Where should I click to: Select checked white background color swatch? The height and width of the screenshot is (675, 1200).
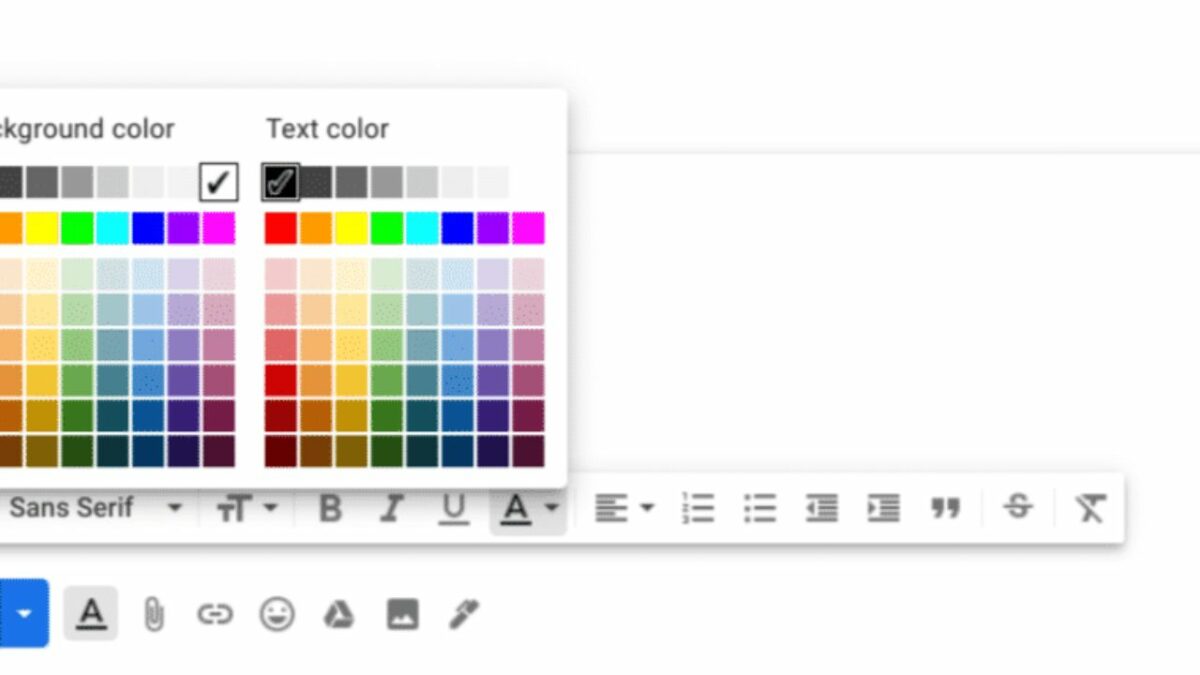219,182
